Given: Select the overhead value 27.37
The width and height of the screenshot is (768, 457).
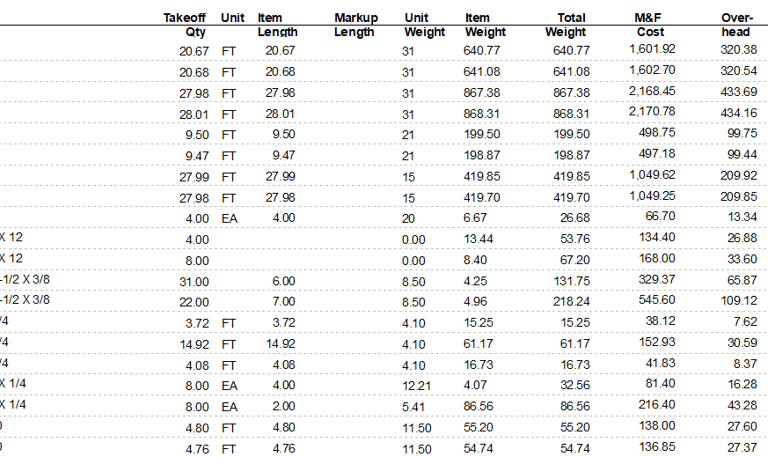Looking at the screenshot, I should (743, 448).
